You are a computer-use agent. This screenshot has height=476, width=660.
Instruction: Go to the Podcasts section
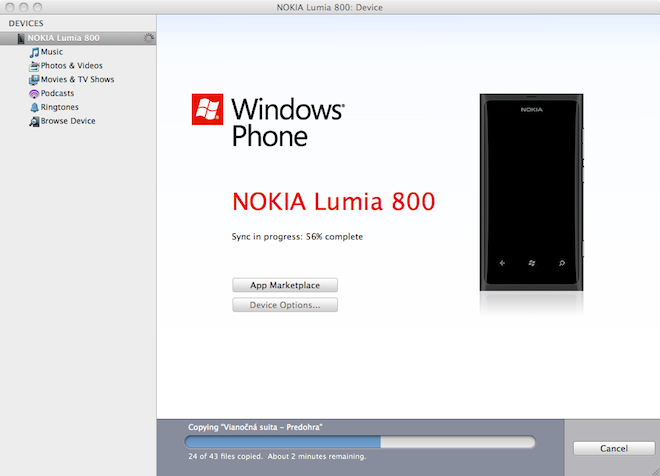click(57, 93)
